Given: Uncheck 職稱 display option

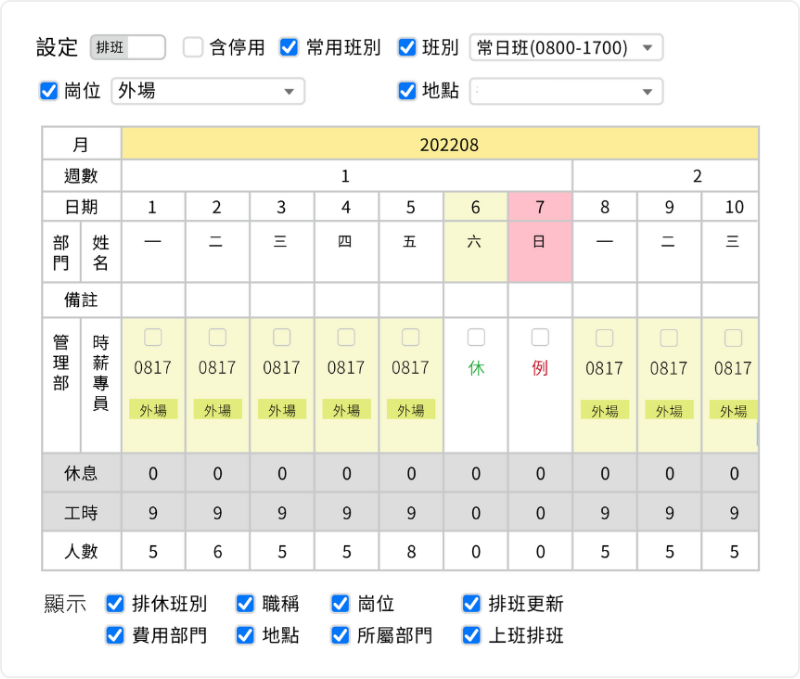Looking at the screenshot, I should [245, 603].
